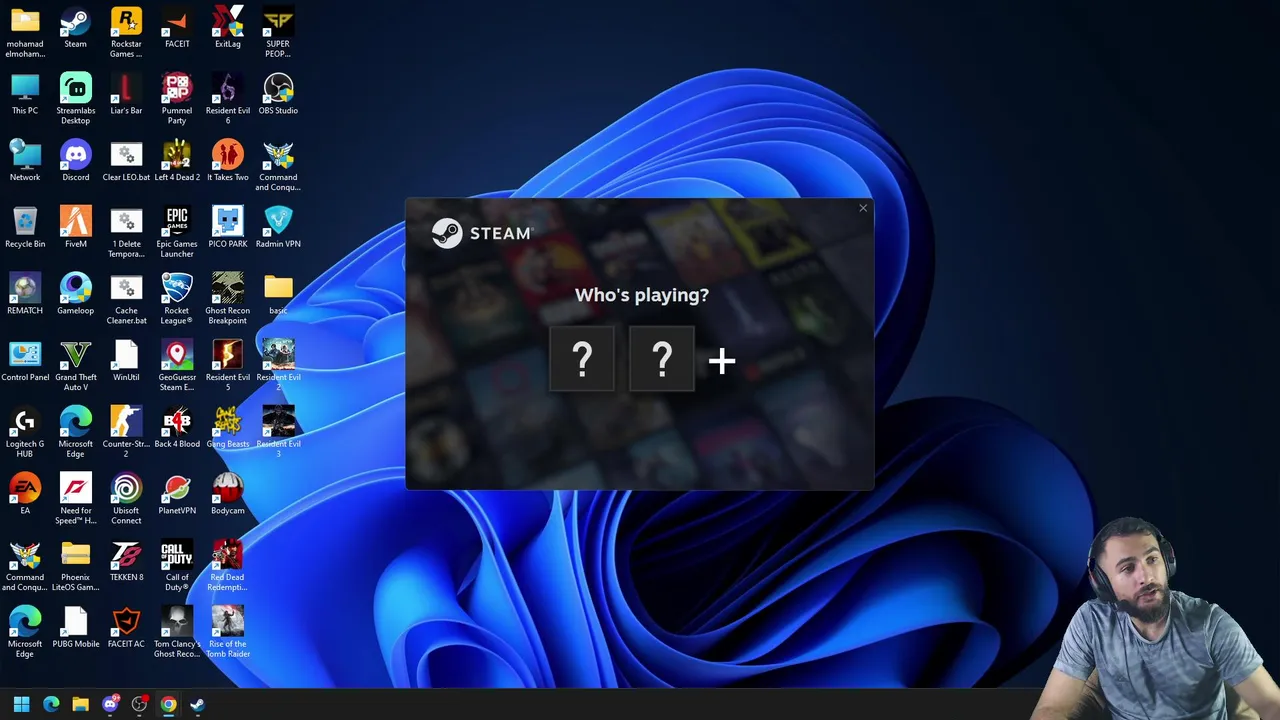Select the Clear LEO.bat file
This screenshot has width=1280, height=720.
tap(126, 161)
